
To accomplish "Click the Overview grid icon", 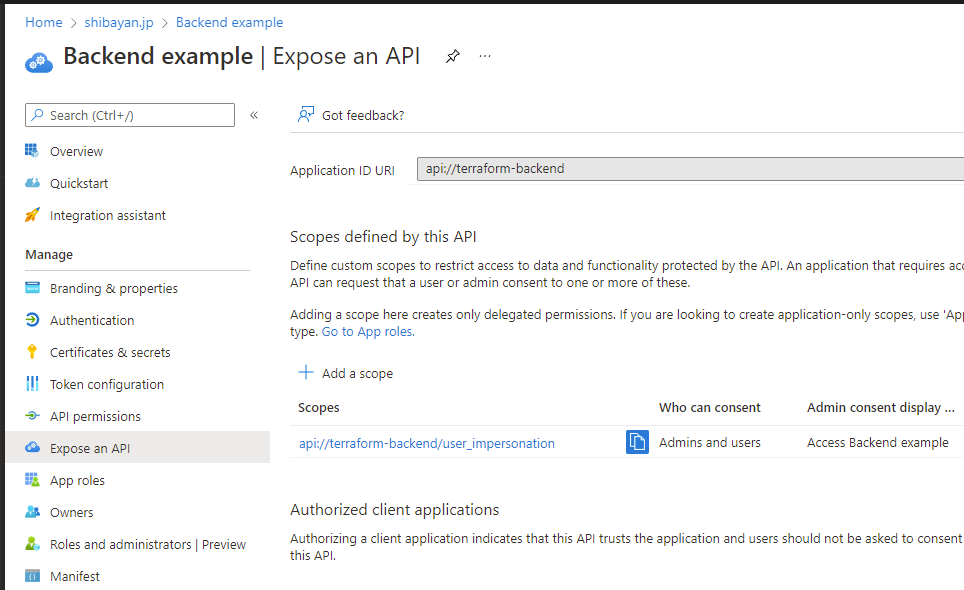I will 32,151.
